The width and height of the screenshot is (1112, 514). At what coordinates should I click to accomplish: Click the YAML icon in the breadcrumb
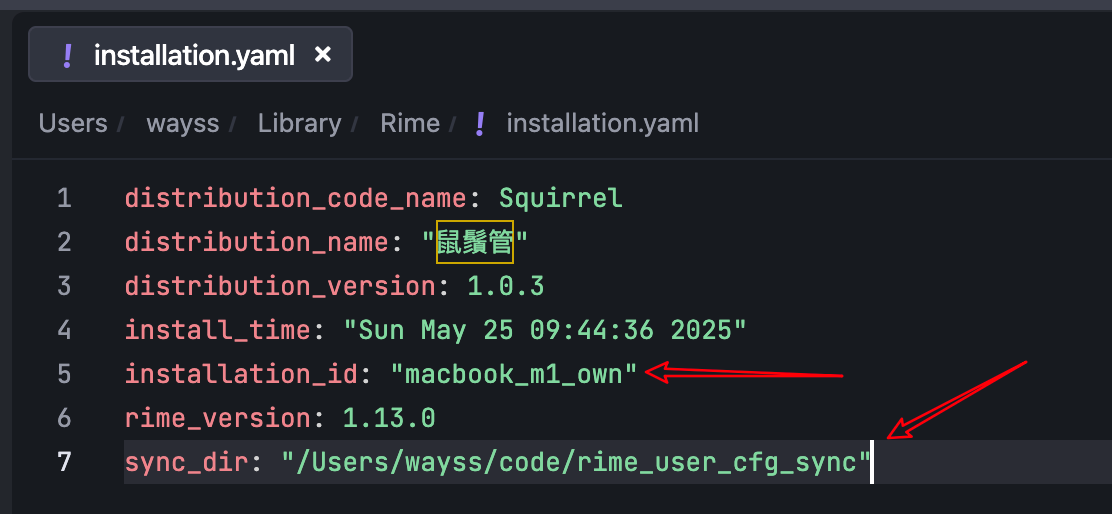[480, 124]
